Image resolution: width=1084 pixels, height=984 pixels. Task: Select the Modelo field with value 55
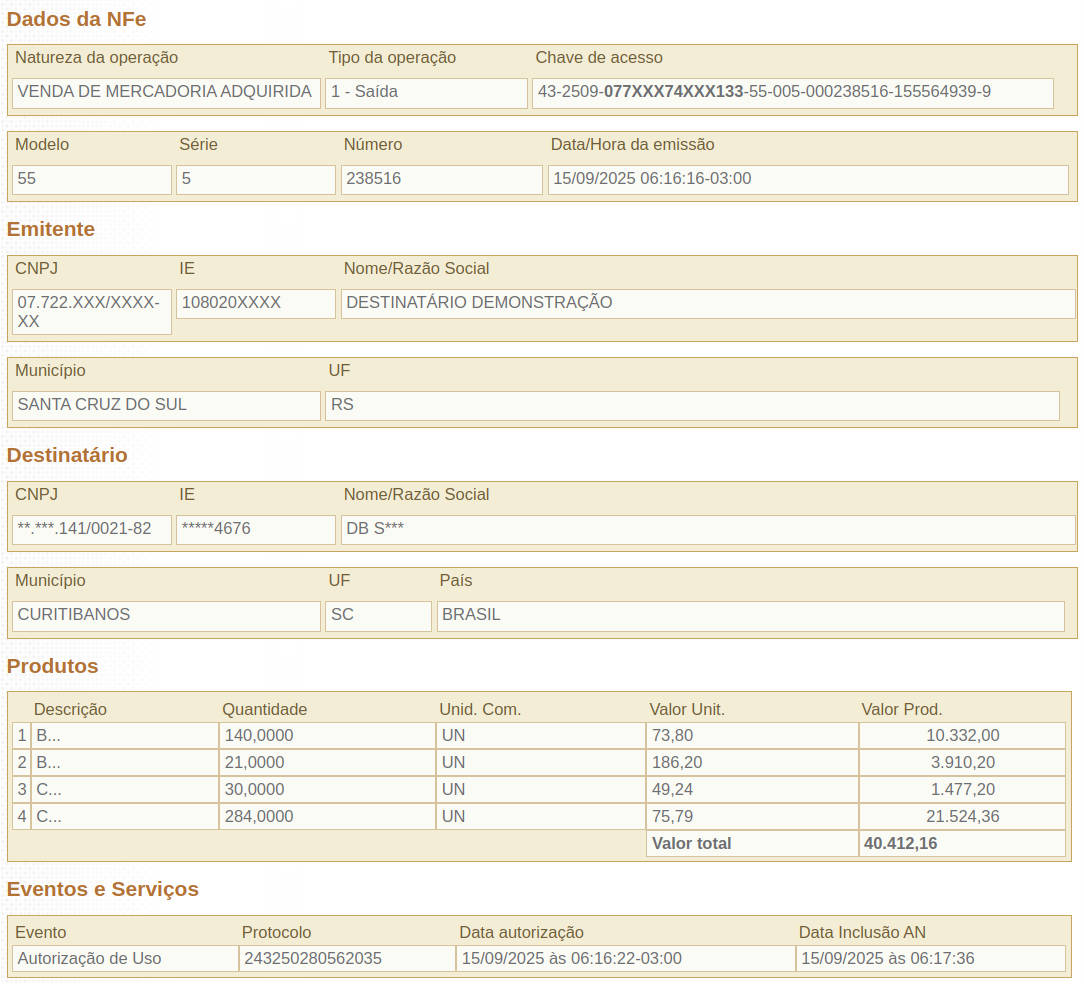click(x=92, y=179)
